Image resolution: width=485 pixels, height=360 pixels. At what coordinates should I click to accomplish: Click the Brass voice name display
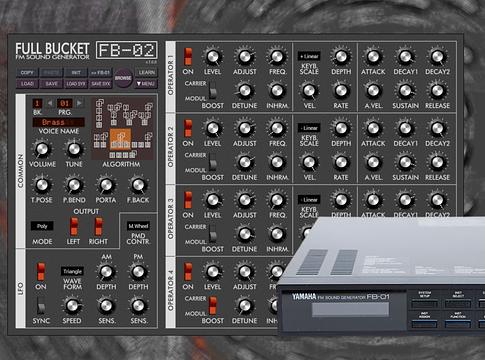pyautogui.click(x=58, y=122)
